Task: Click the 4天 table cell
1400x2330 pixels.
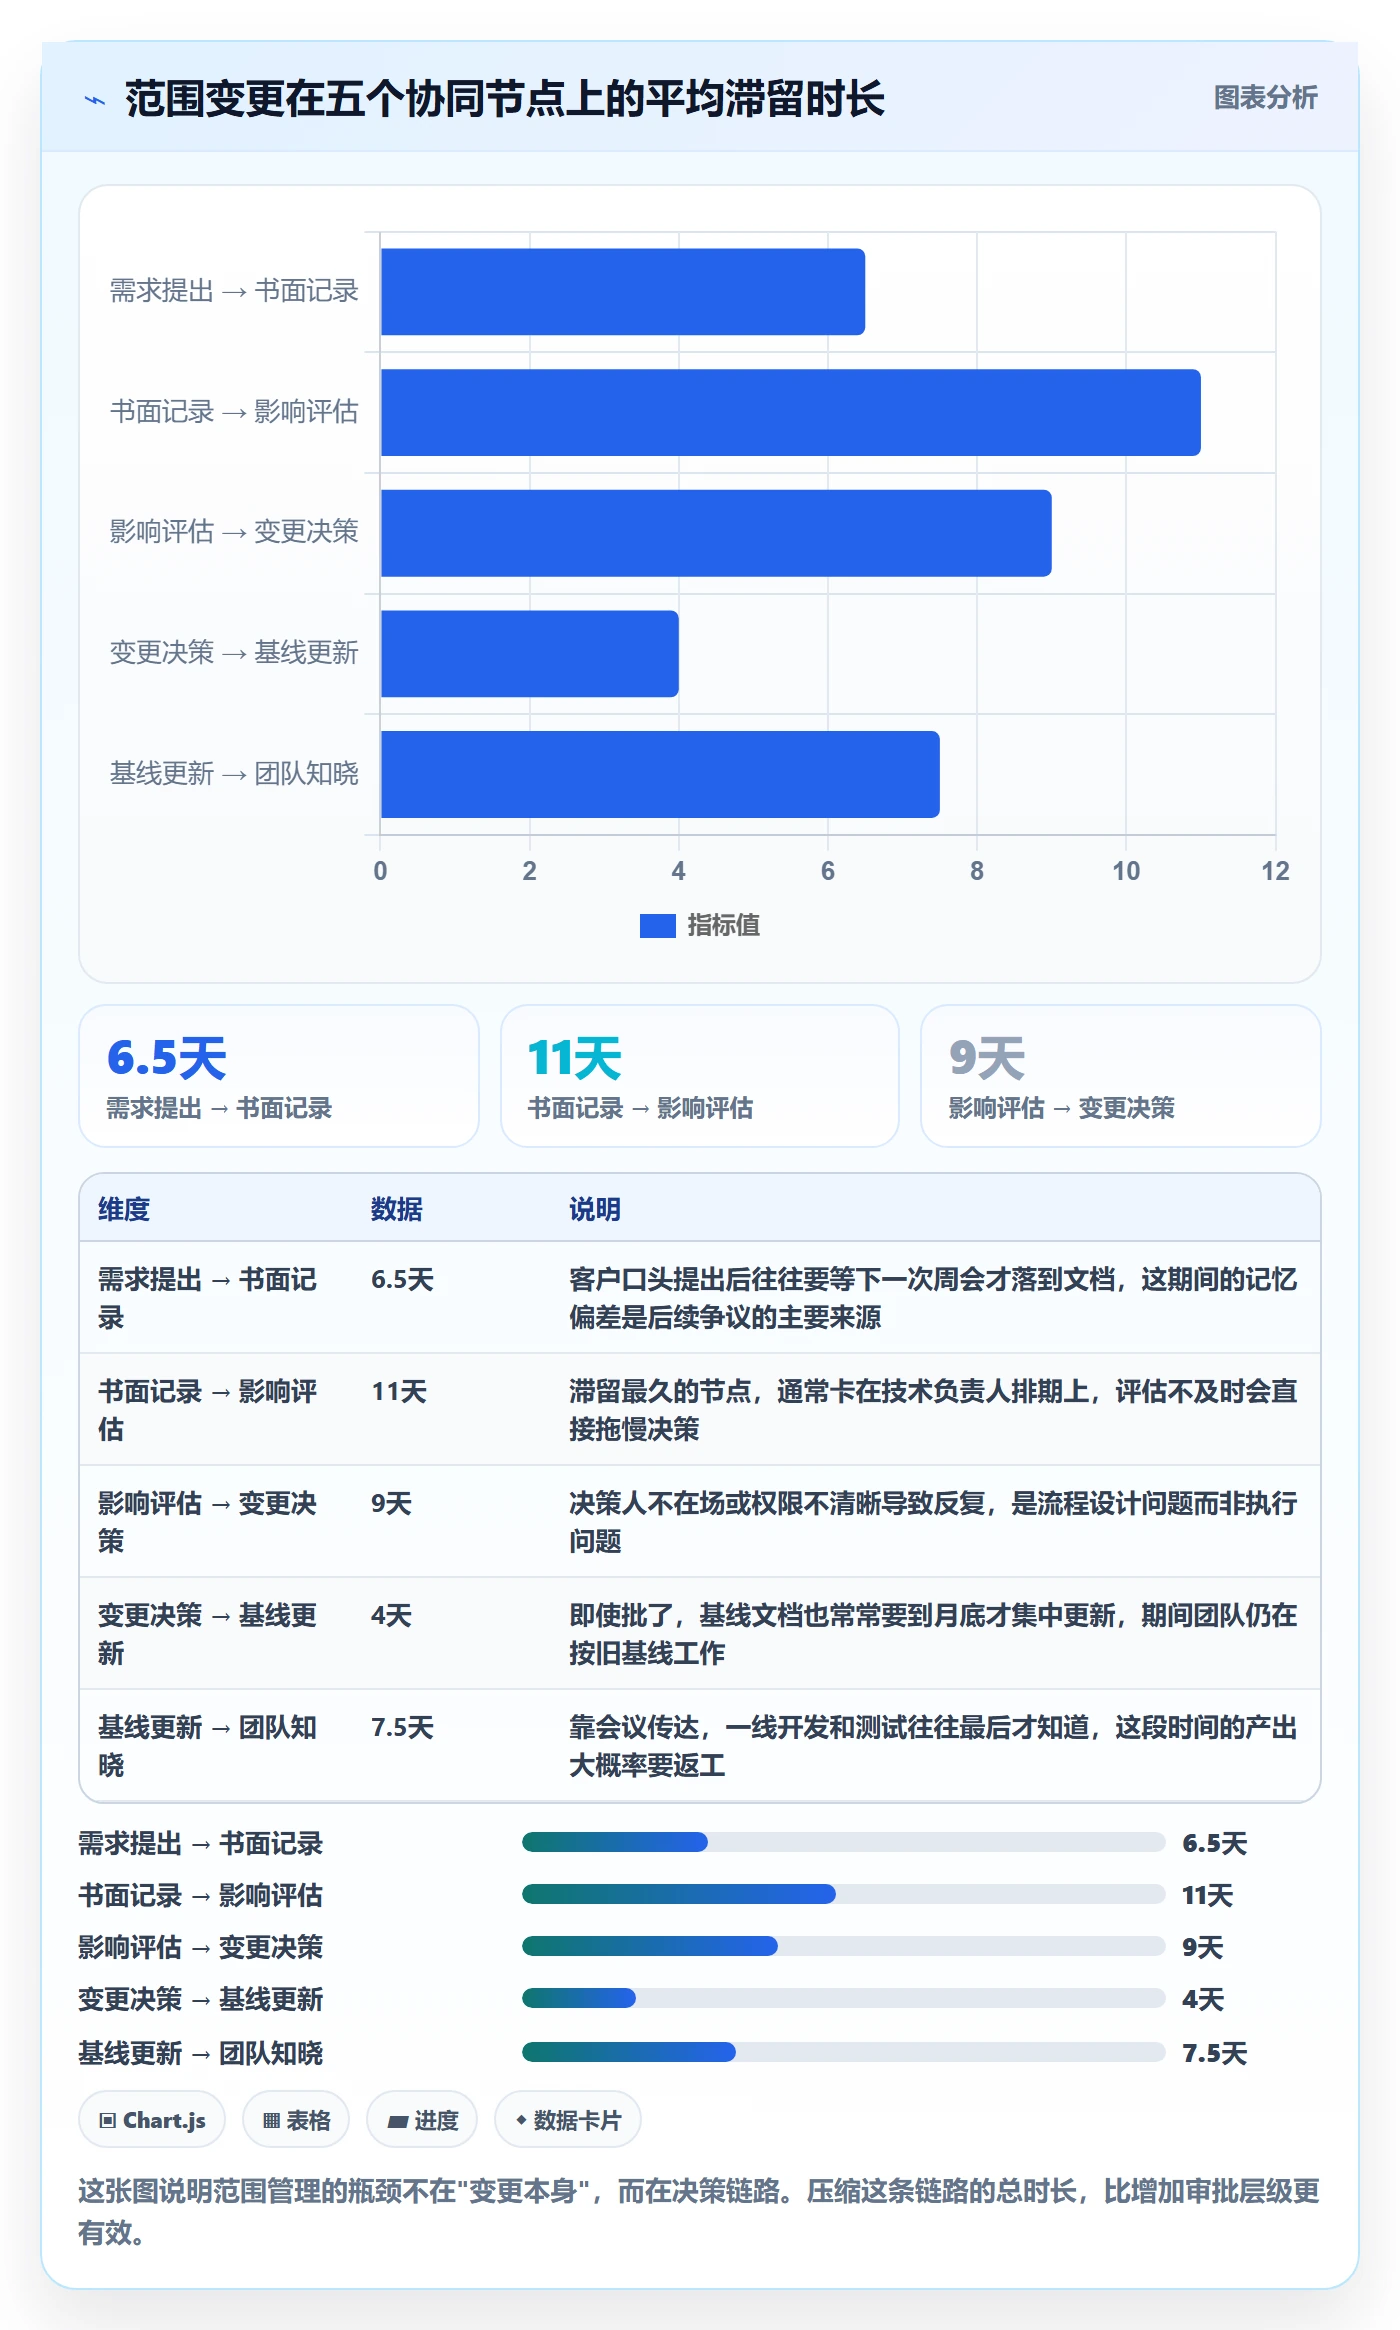Action: pos(391,1616)
